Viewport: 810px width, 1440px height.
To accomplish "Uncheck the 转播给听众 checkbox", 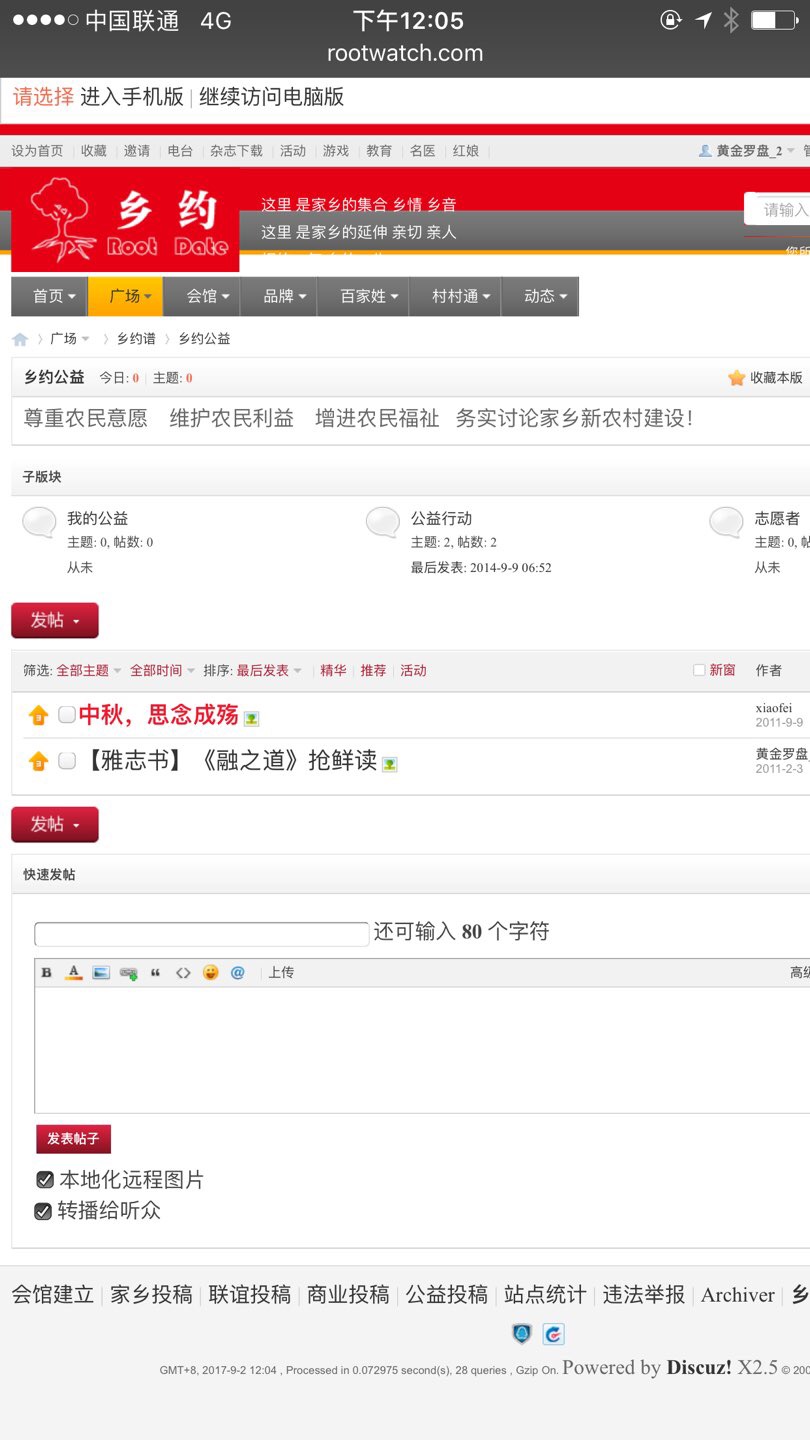I will pyautogui.click(x=43, y=1211).
